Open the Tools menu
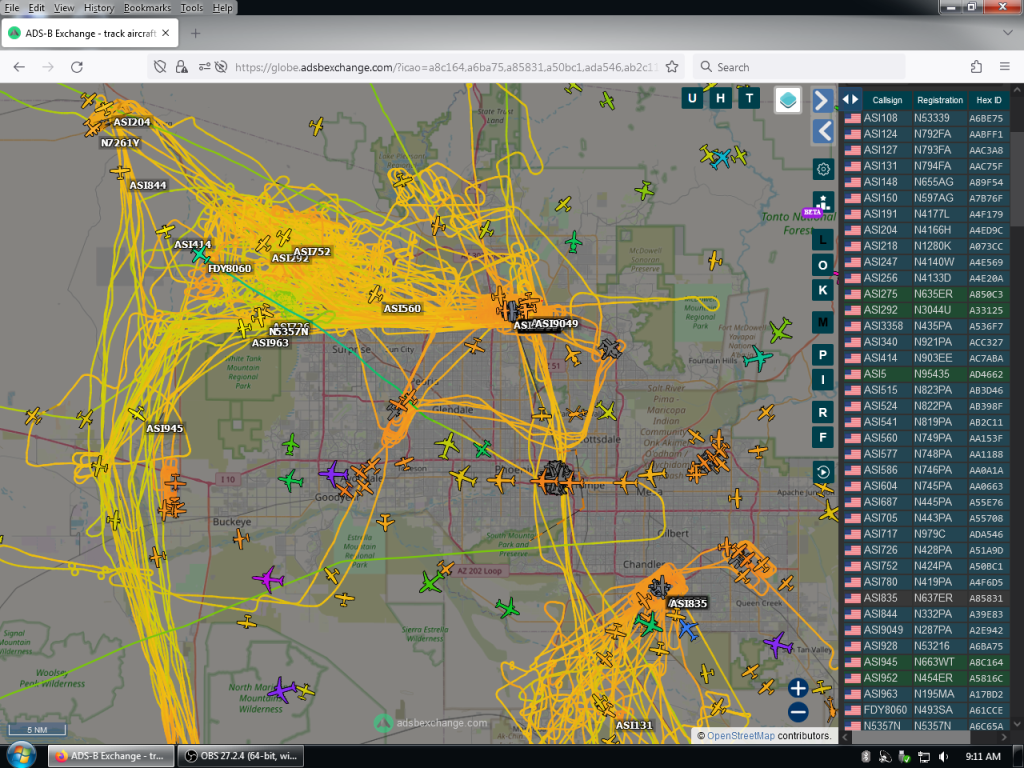This screenshot has height=768, width=1024. (x=191, y=8)
